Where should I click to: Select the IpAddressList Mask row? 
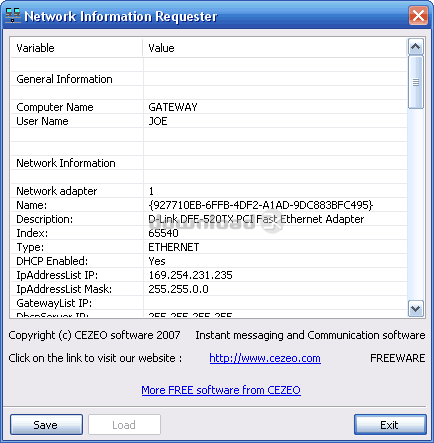click(x=209, y=289)
